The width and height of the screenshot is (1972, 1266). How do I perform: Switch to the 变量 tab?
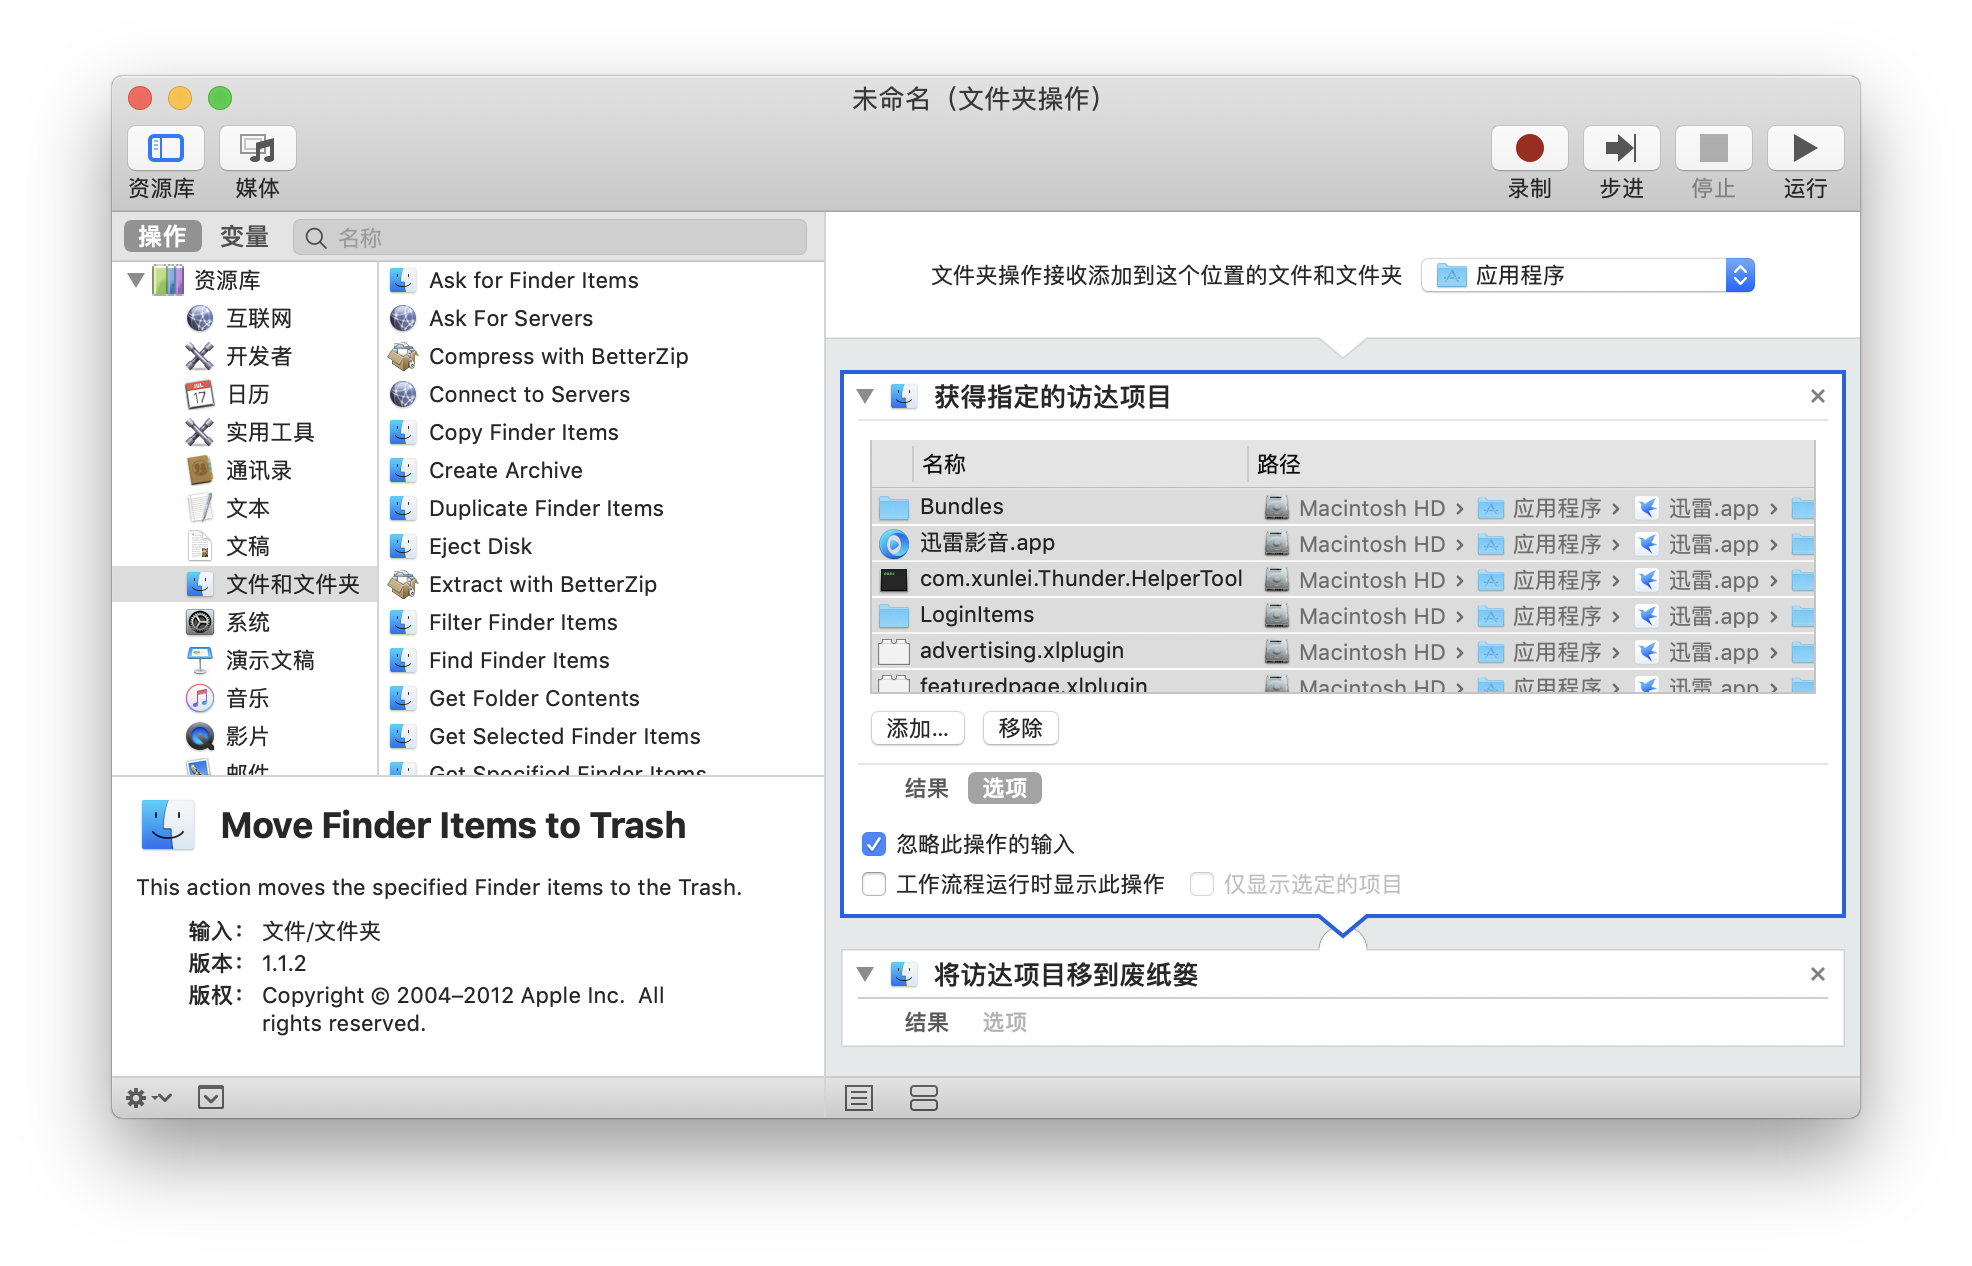(x=244, y=237)
